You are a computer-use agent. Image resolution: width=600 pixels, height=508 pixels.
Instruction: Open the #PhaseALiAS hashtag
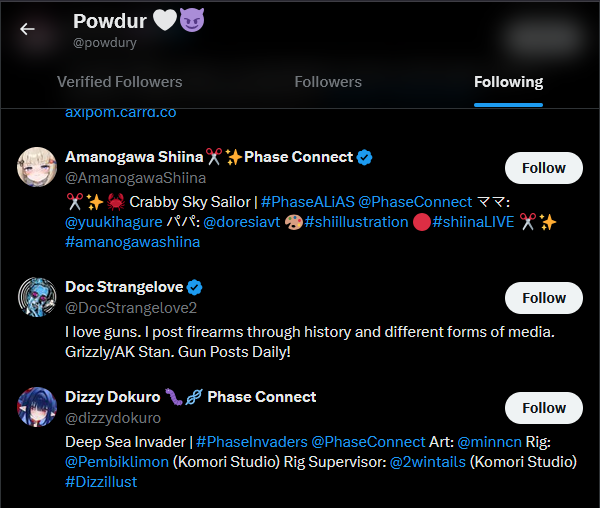(308, 202)
